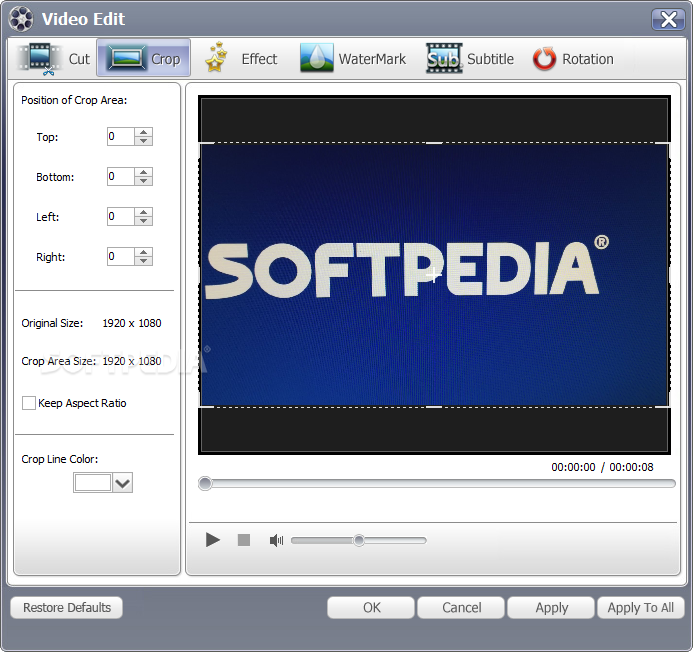This screenshot has height=652, width=693.
Task: Open the Effect tab with stars icon
Action: click(x=241, y=58)
